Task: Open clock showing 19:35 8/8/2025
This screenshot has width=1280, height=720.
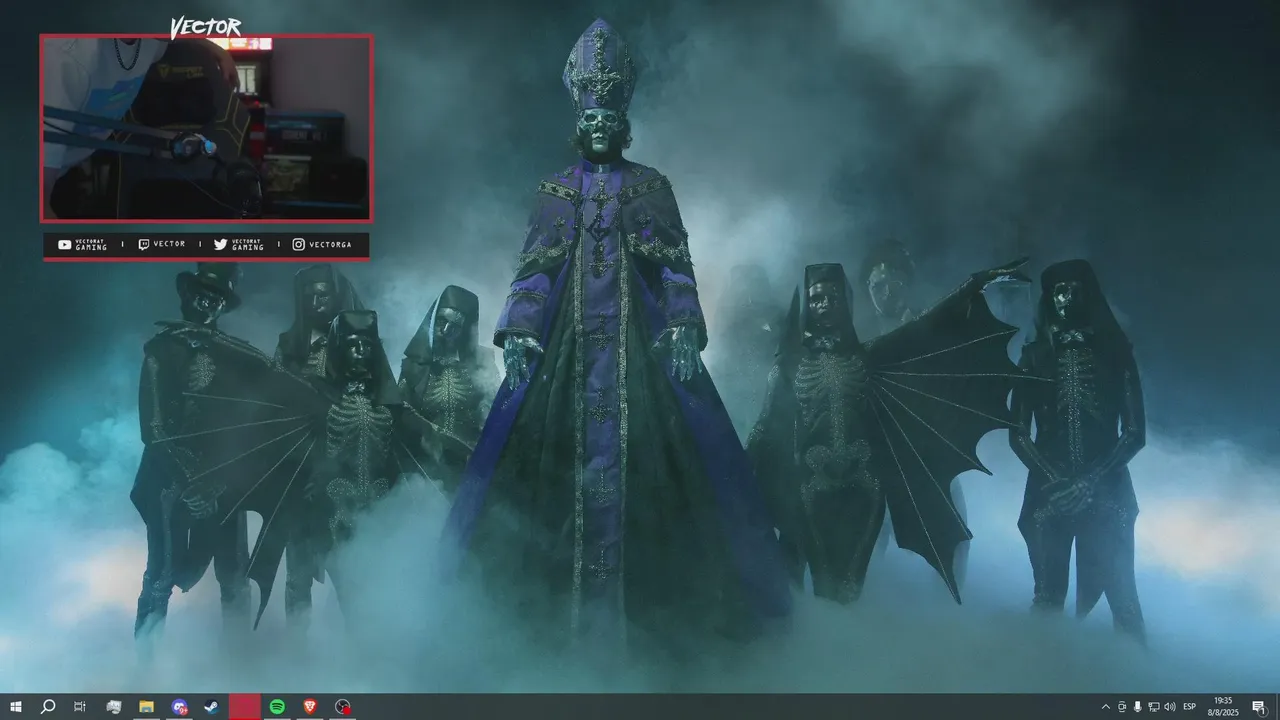Action: [x=1222, y=707]
